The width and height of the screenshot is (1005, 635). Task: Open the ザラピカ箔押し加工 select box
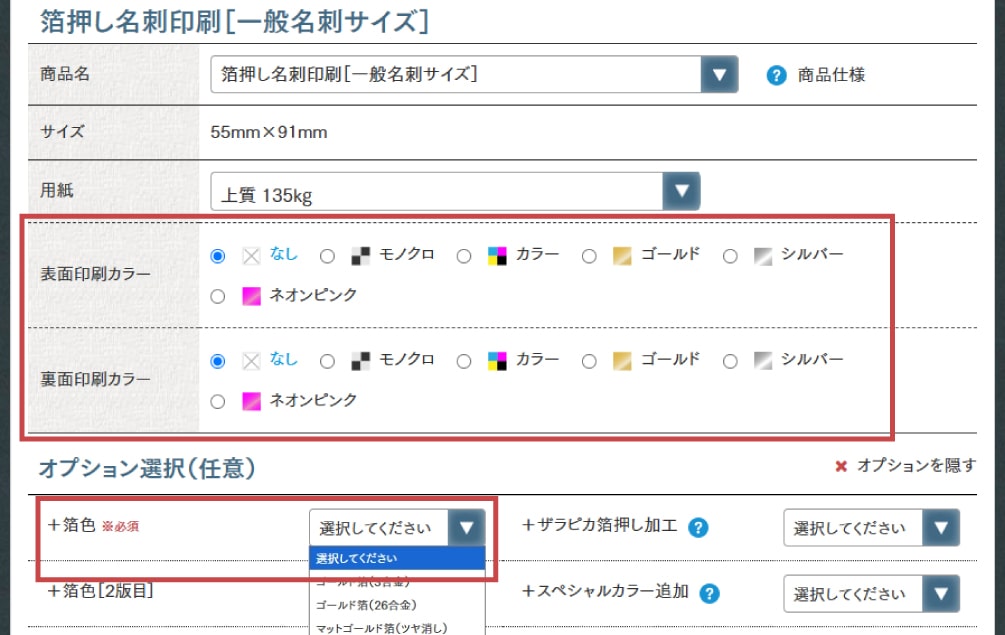[x=870, y=528]
